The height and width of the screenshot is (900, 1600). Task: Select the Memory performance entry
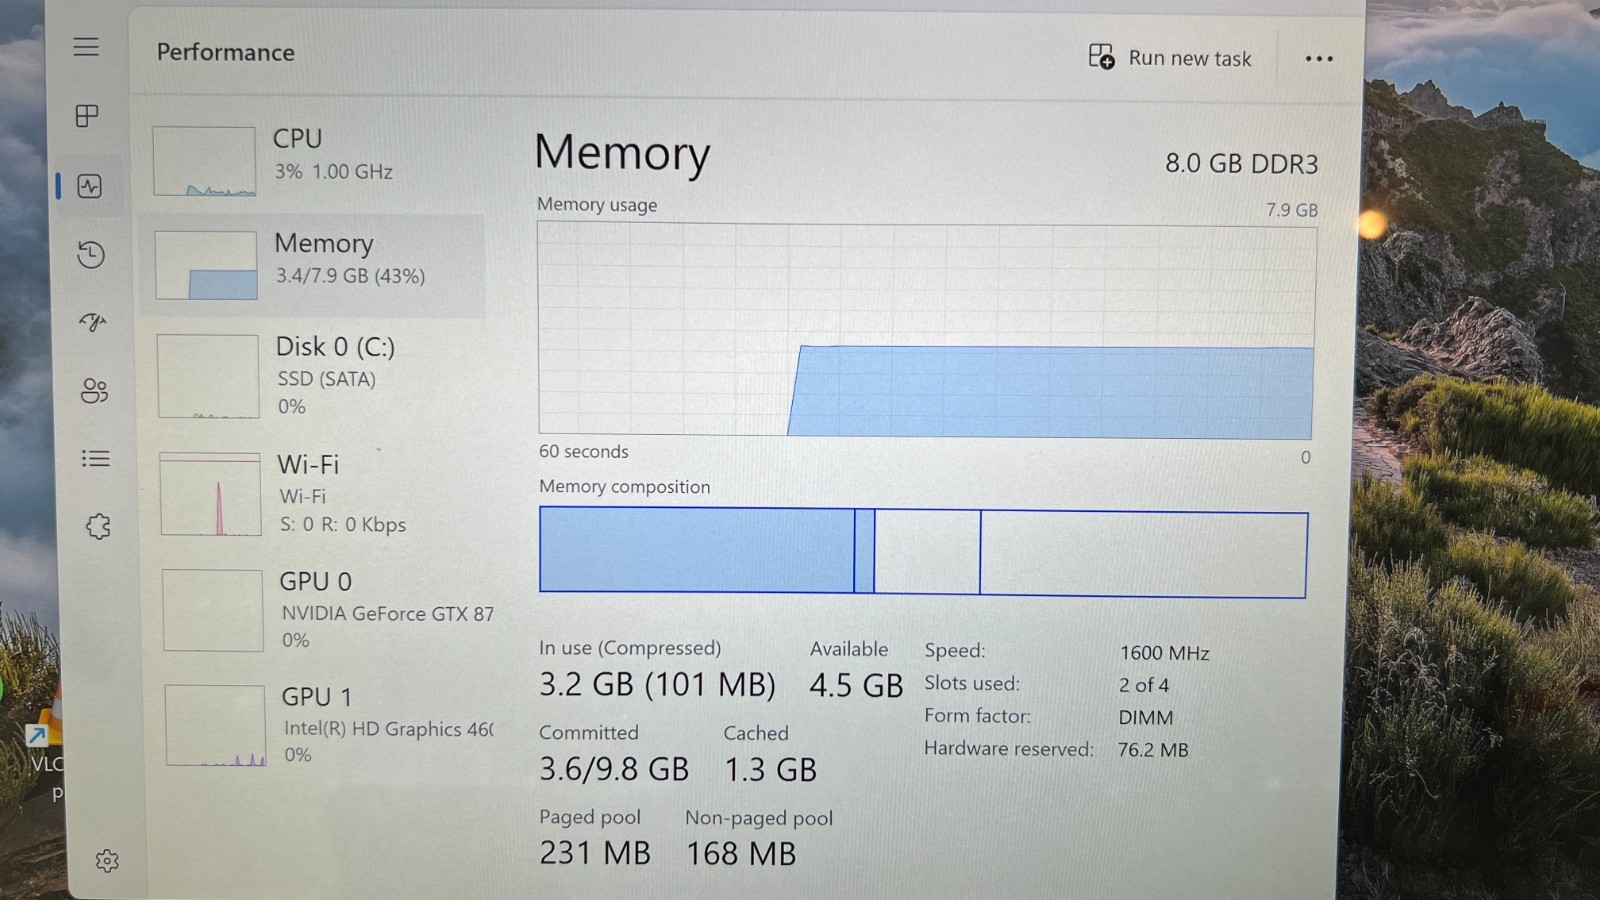coord(315,263)
